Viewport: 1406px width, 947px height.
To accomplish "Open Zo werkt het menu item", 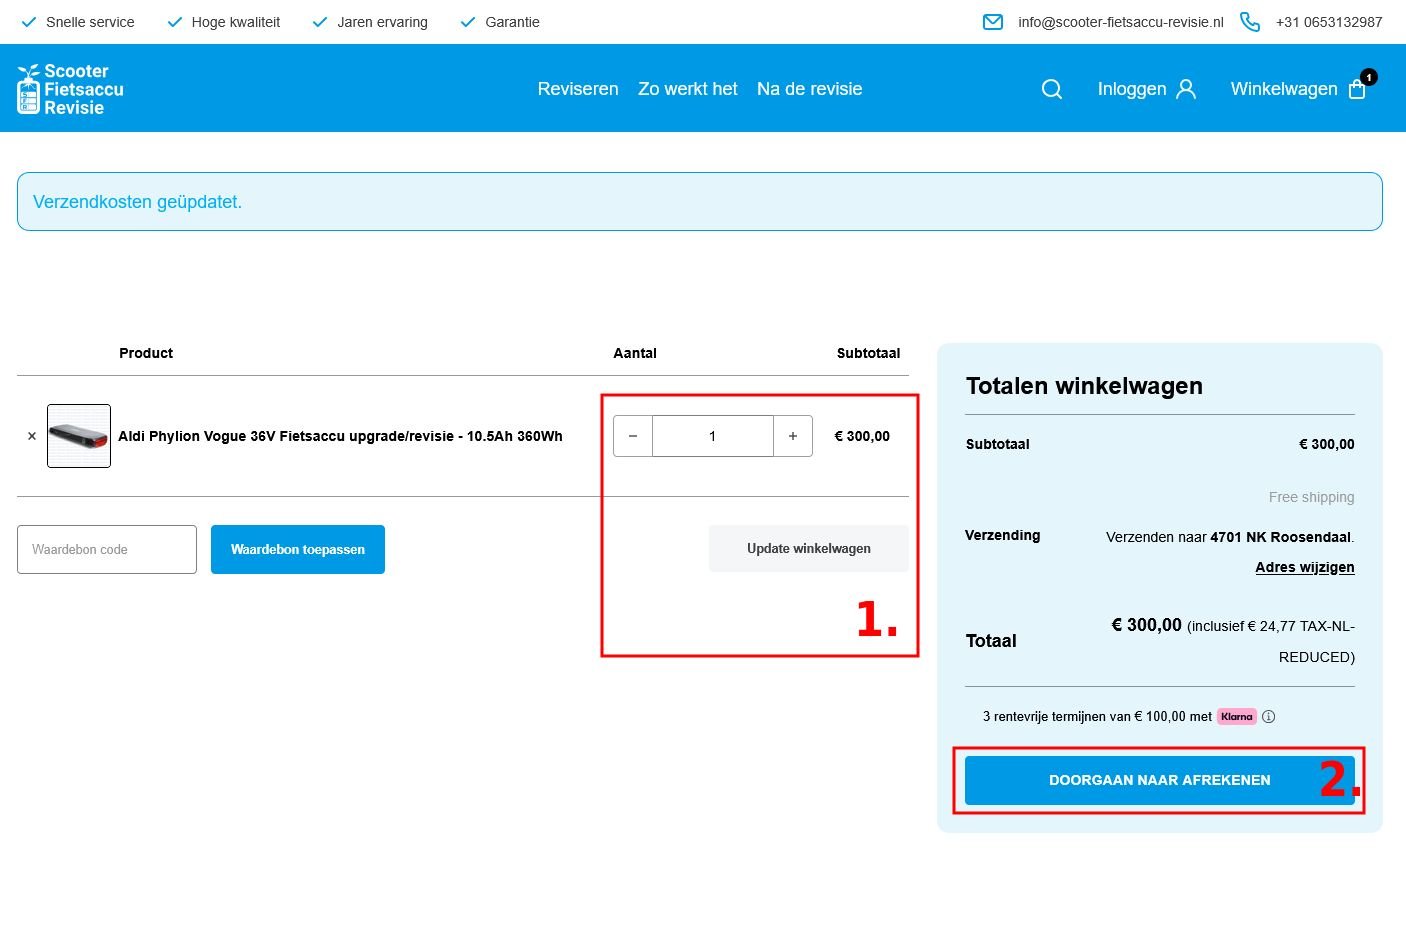I will [688, 89].
